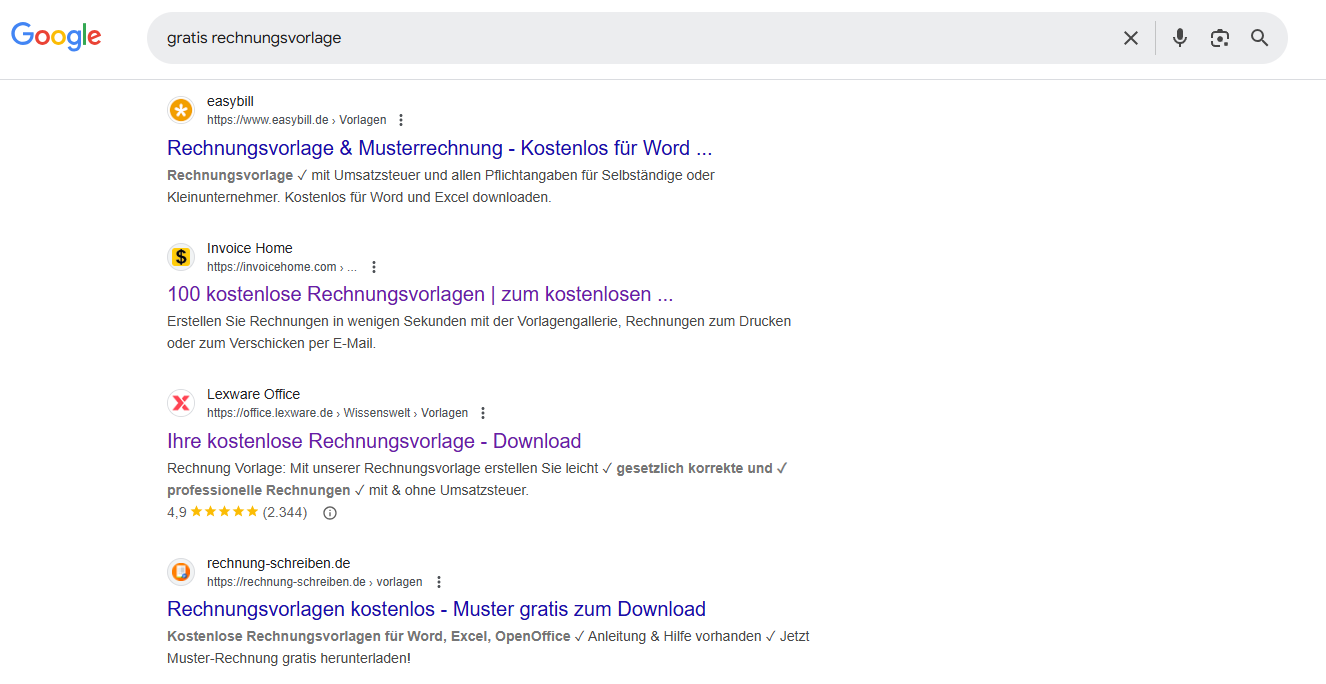Screen dimensions: 1326x684
Task: Open Google Lens image search icon
Action: pyautogui.click(x=1219, y=38)
